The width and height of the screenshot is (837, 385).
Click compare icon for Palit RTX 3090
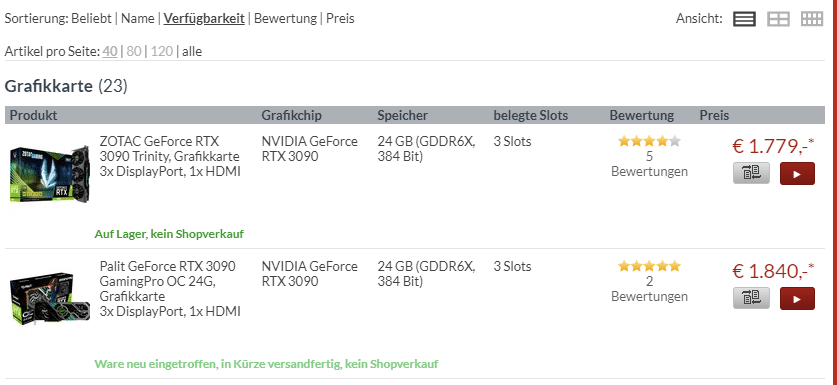click(x=752, y=298)
